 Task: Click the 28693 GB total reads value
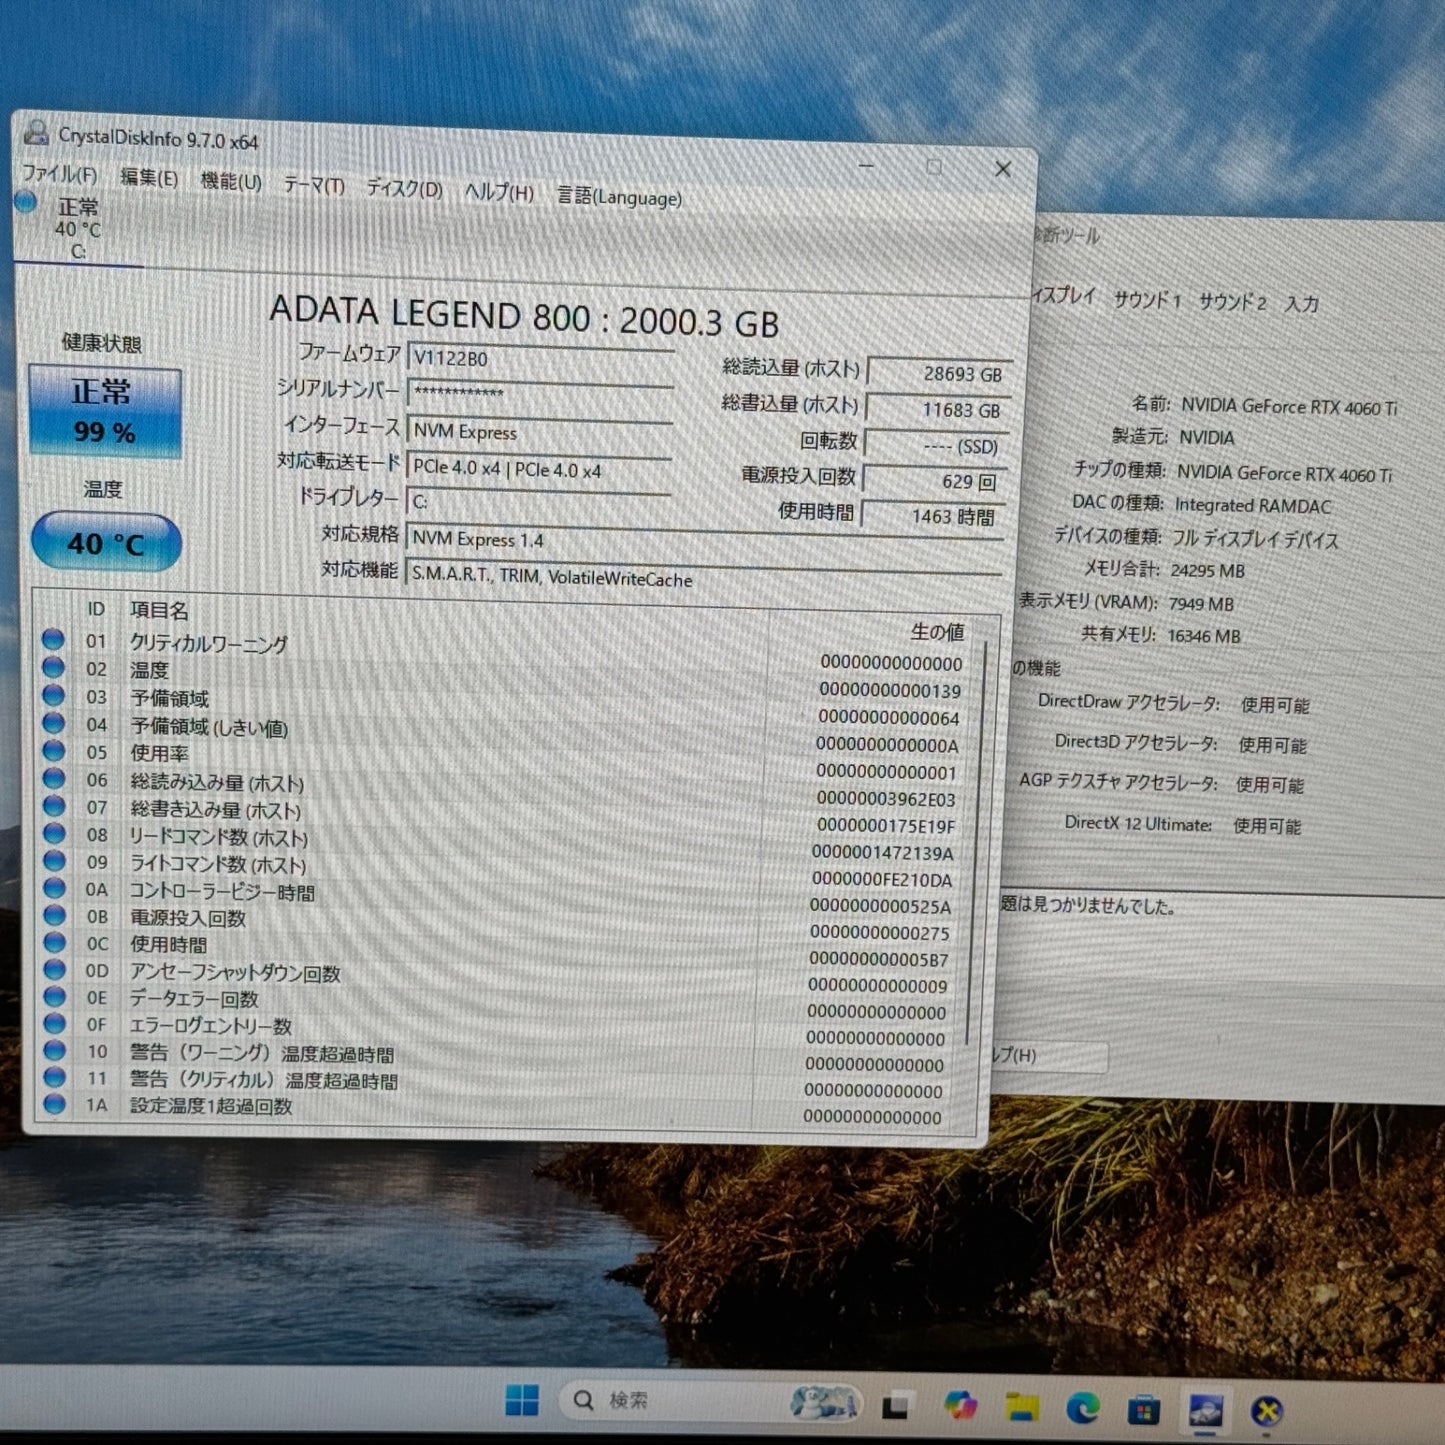939,373
